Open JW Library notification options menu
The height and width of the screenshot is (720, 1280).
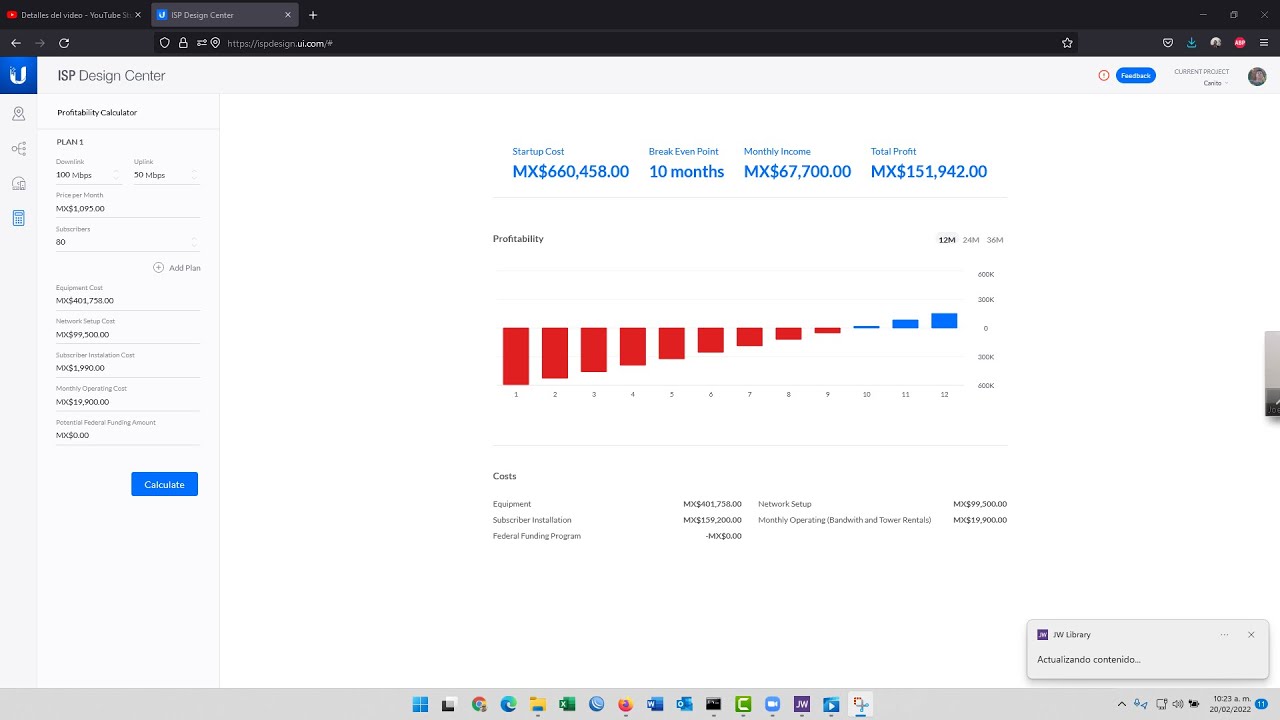pyautogui.click(x=1224, y=634)
